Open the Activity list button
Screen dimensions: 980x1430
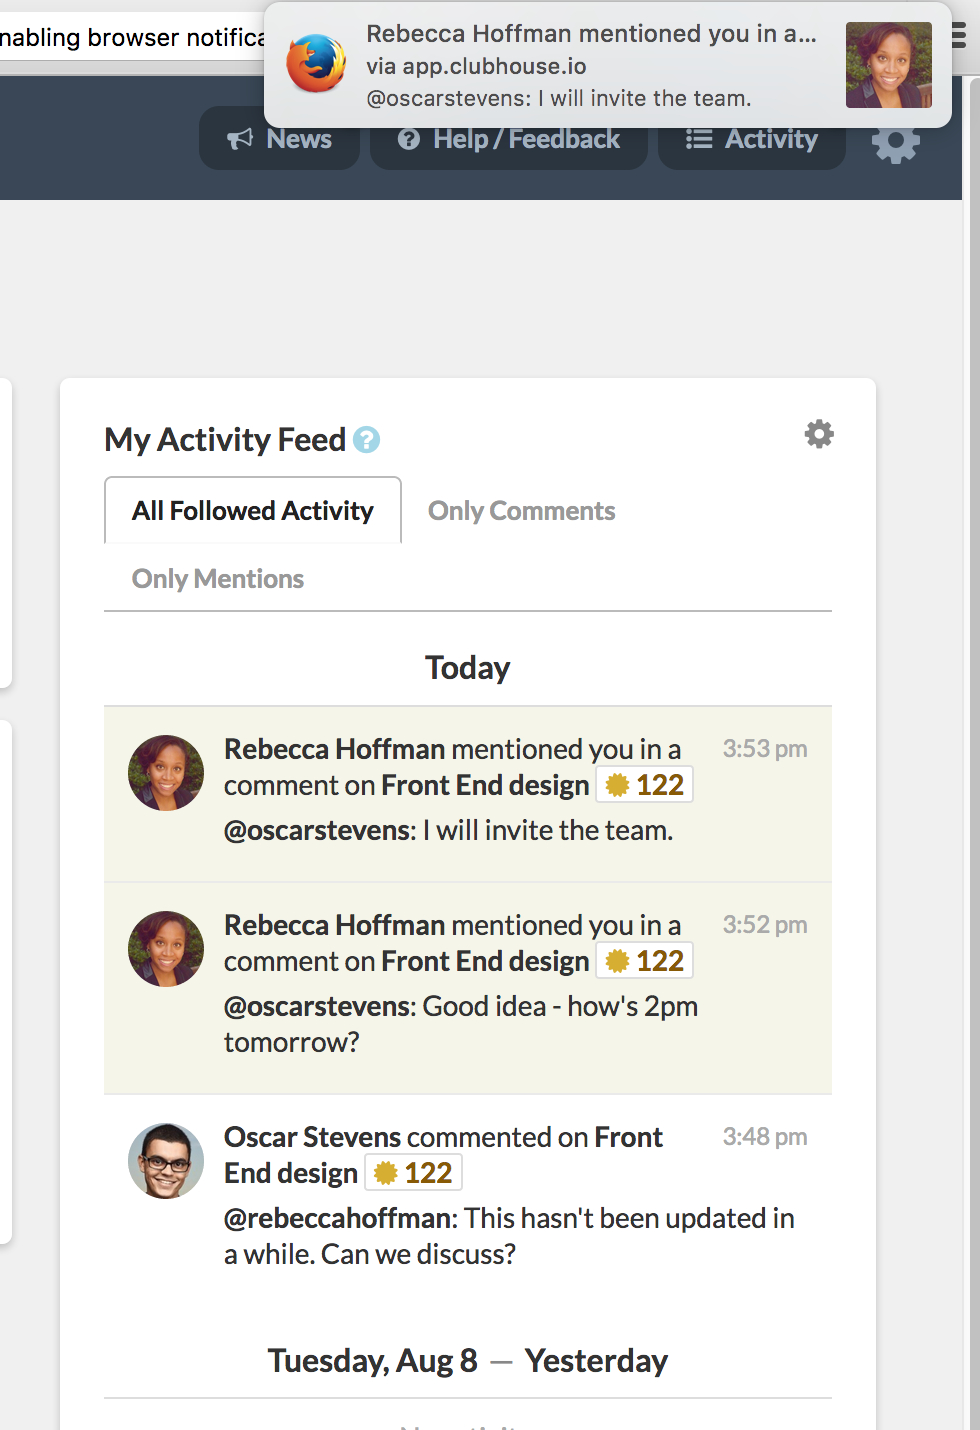[752, 139]
